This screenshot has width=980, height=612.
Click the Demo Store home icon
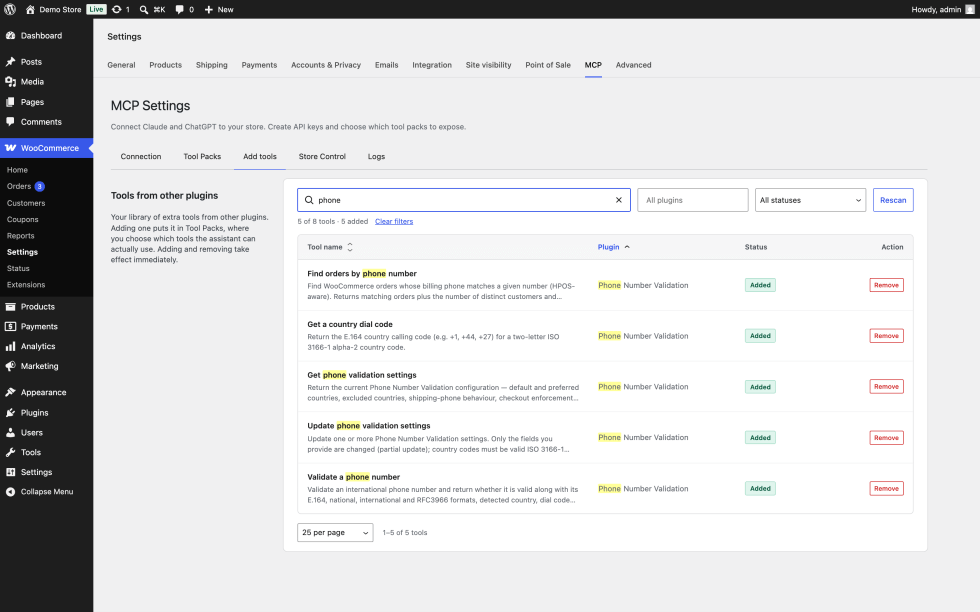[30, 9]
